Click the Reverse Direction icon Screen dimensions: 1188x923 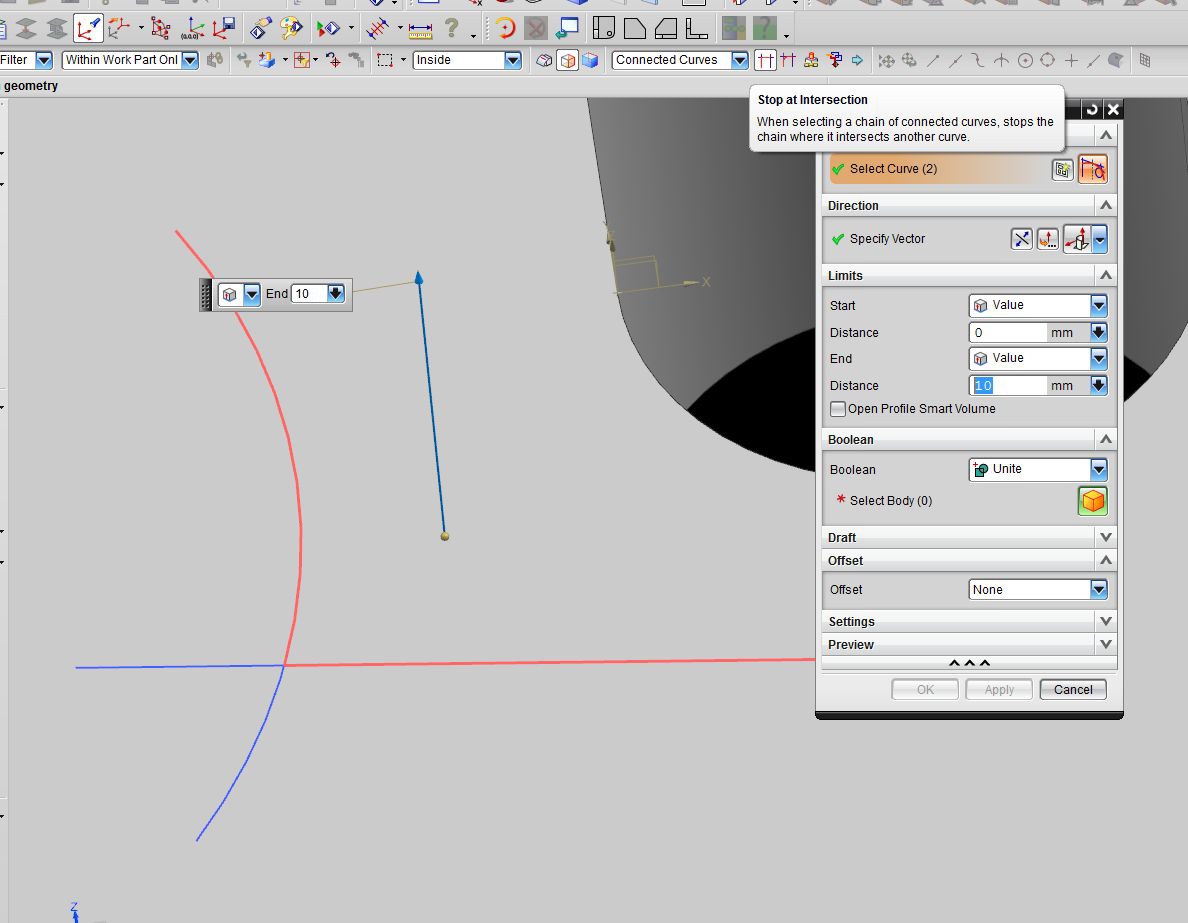click(x=1021, y=239)
